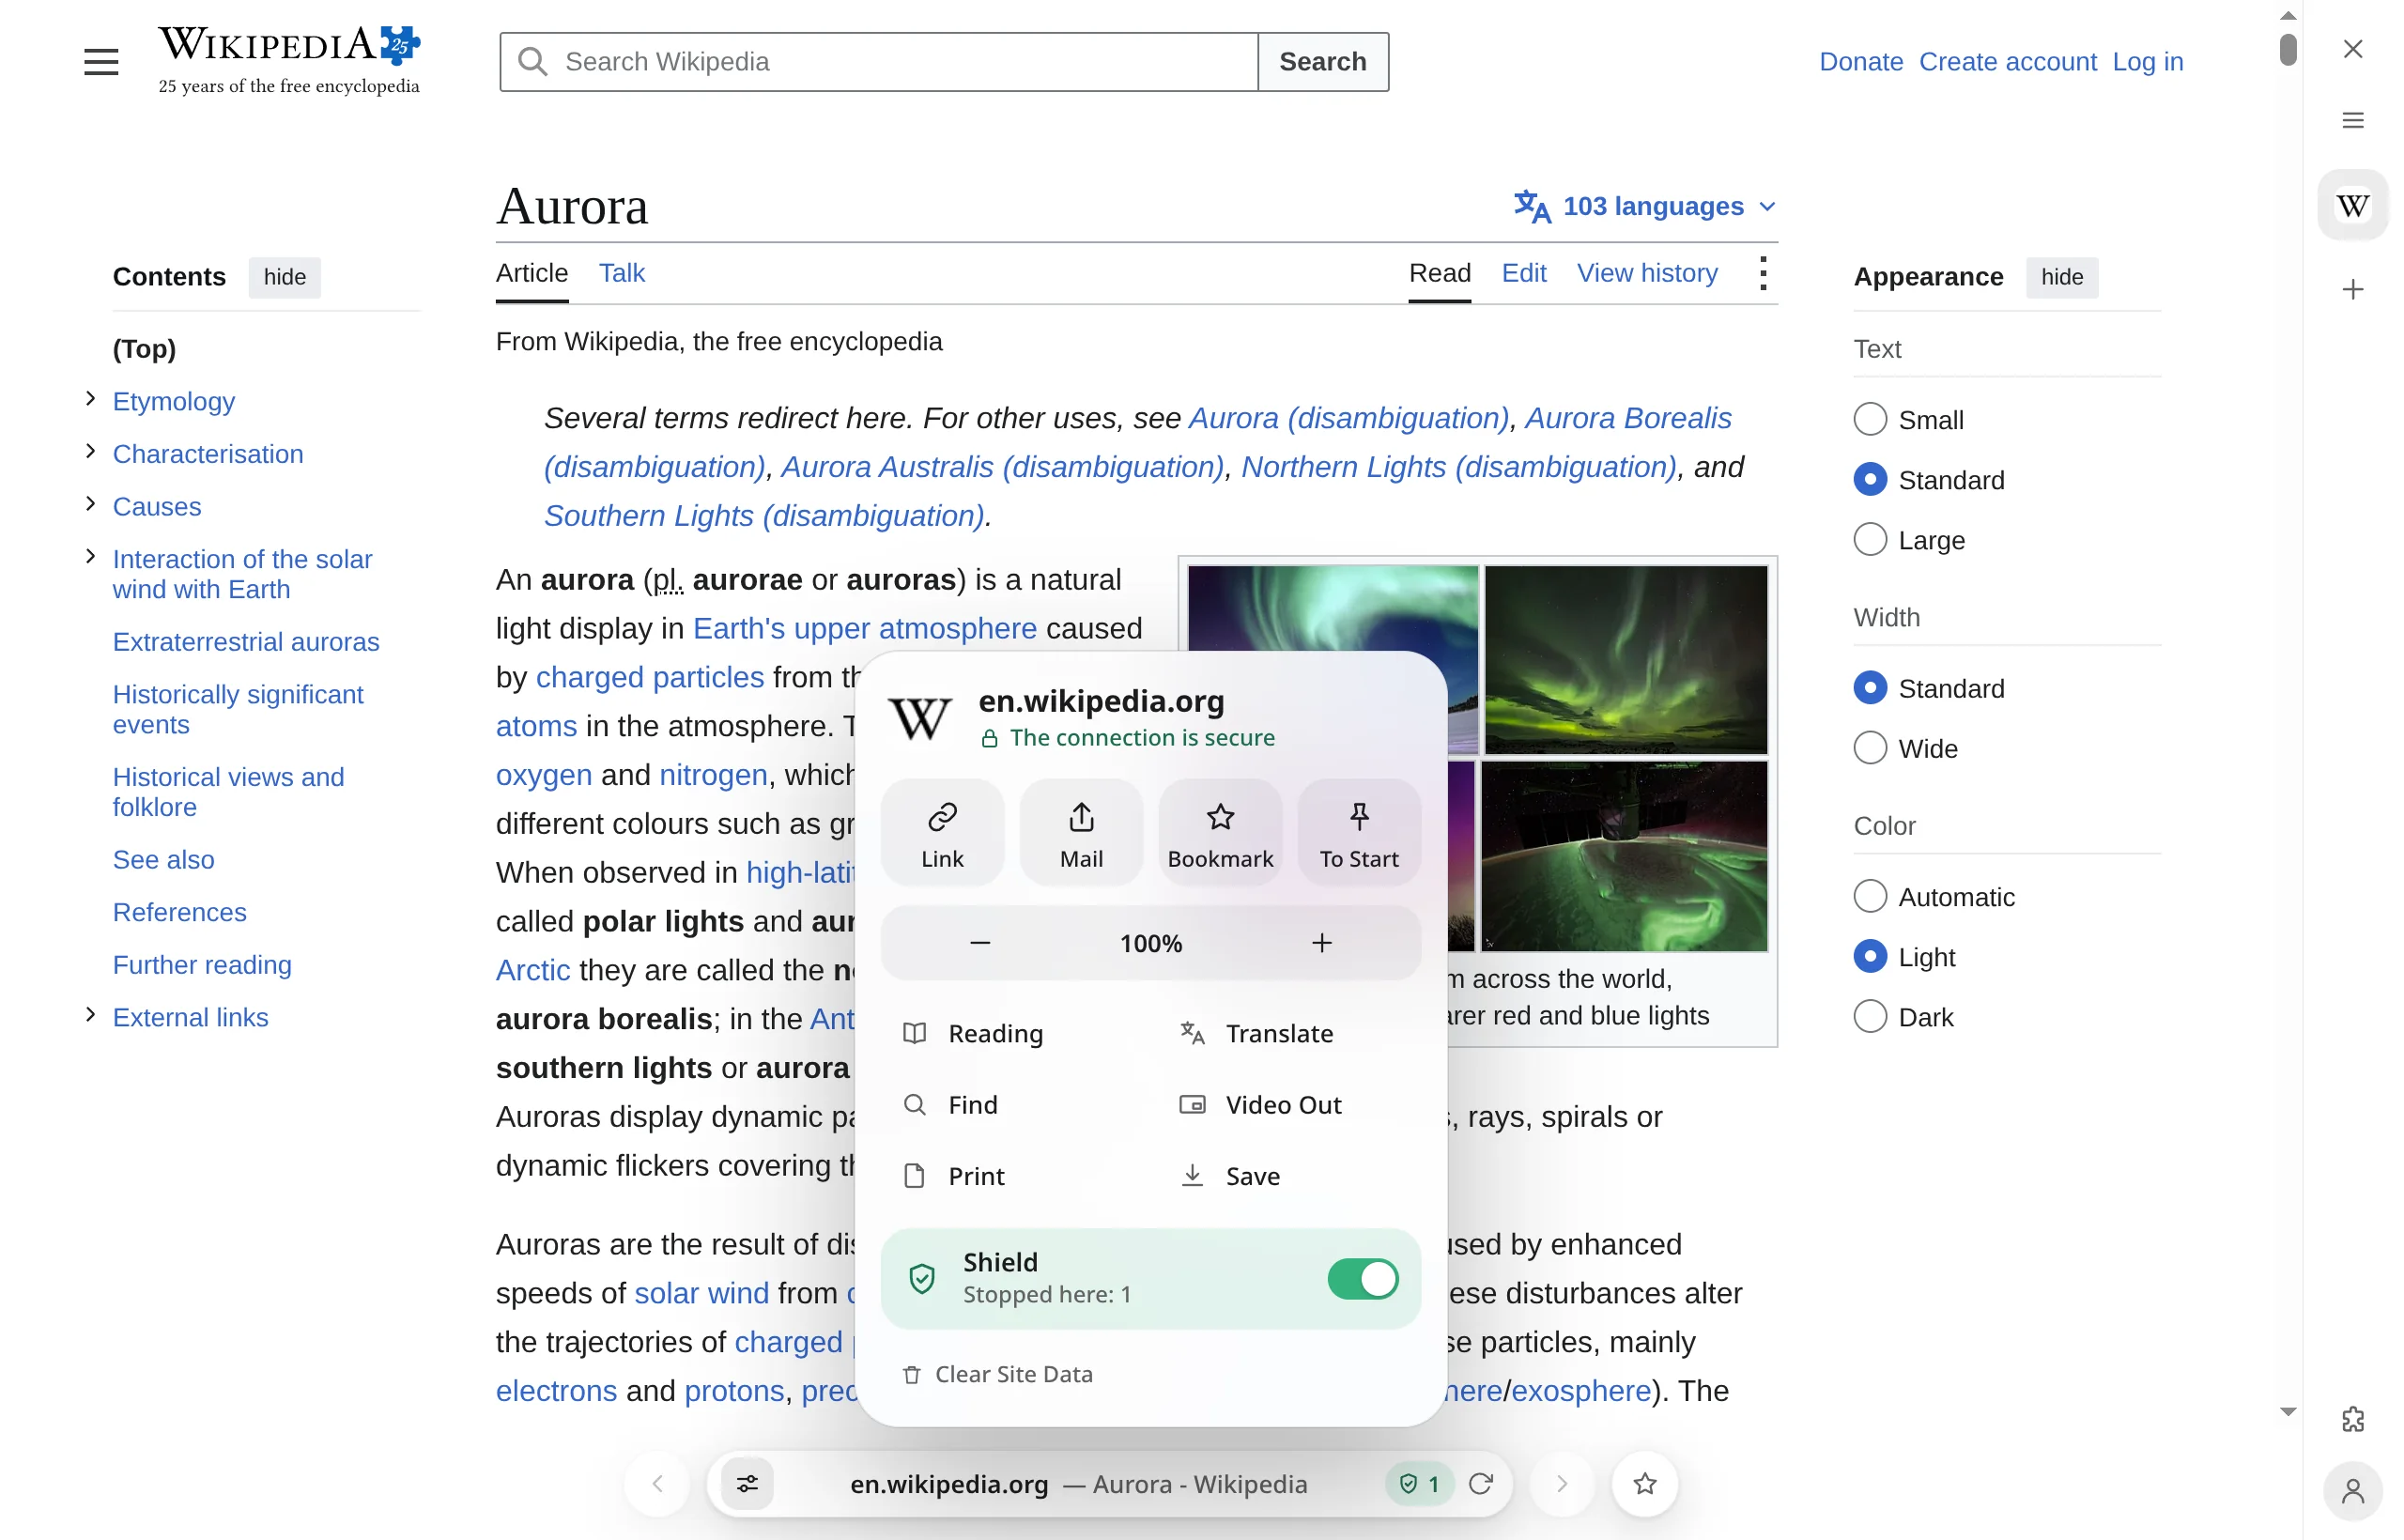Select the Read tab
The image size is (2404, 1540).
pyautogui.click(x=1439, y=273)
